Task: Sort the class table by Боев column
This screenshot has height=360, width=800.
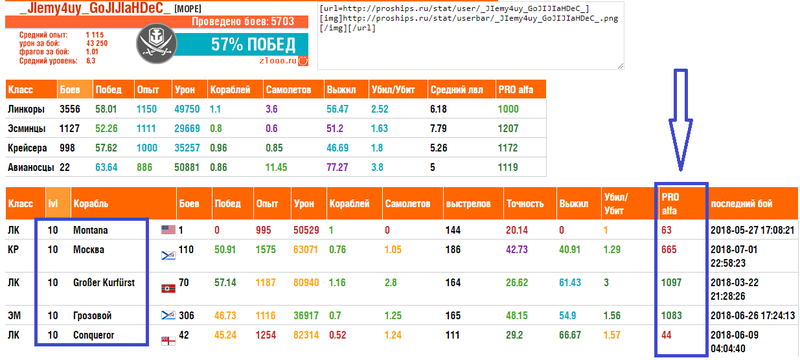Action: click(x=74, y=90)
